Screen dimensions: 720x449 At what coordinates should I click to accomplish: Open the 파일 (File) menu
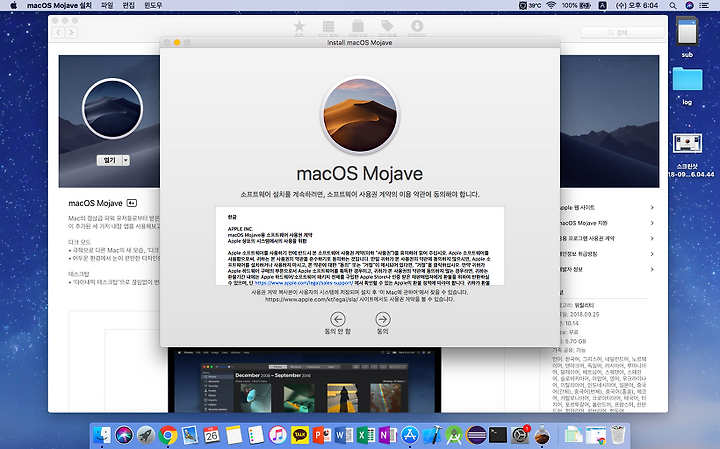(107, 6)
